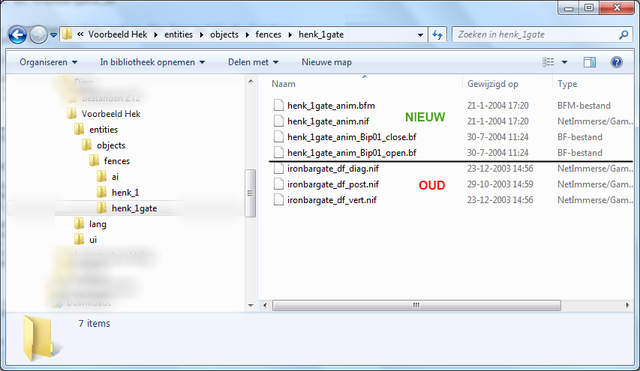This screenshot has height=371, width=640.
Task: Toggle the preview pane icon
Action: (589, 62)
